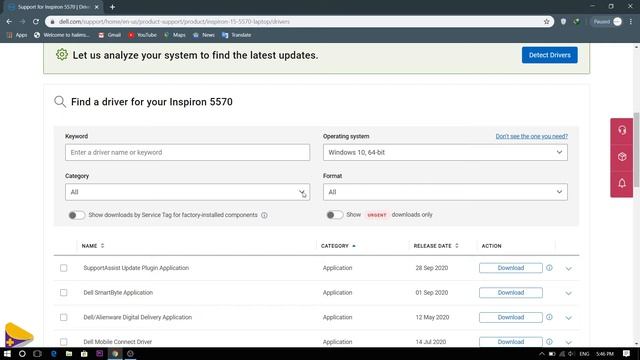
Task: Select the Support for Inspiron 5570 tab
Action: point(54,7)
